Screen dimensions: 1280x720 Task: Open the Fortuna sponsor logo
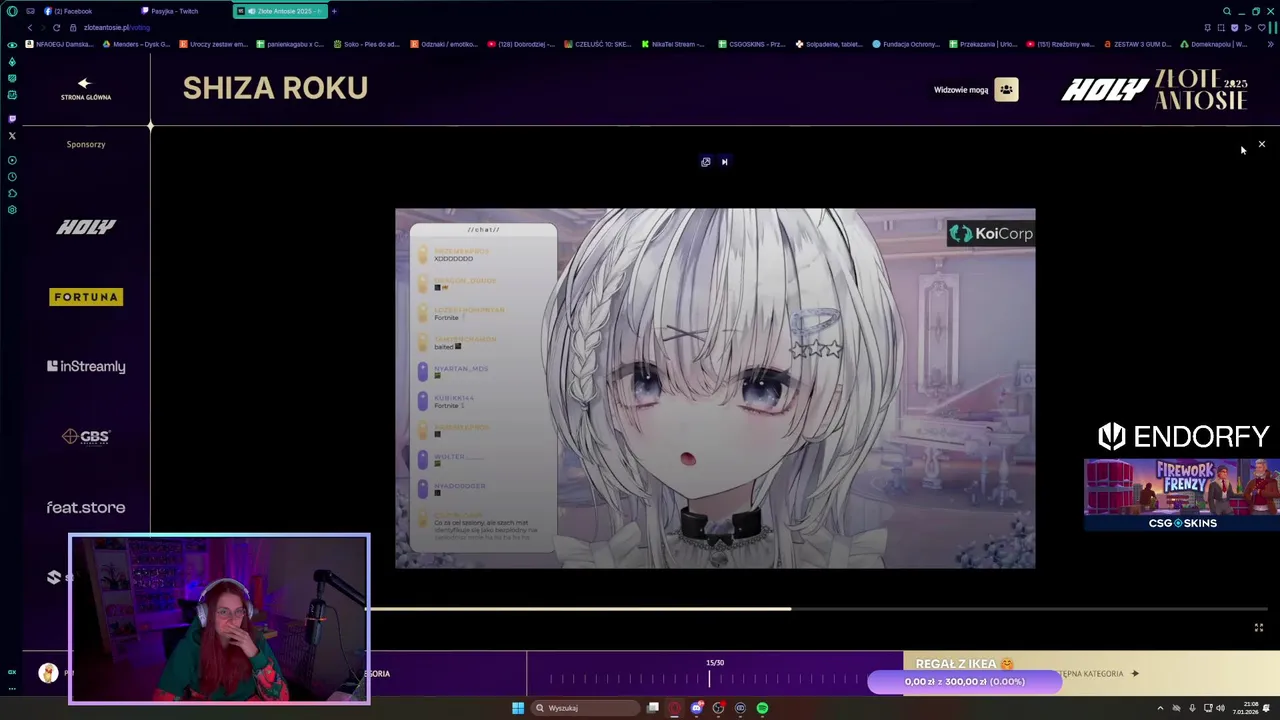coord(86,297)
